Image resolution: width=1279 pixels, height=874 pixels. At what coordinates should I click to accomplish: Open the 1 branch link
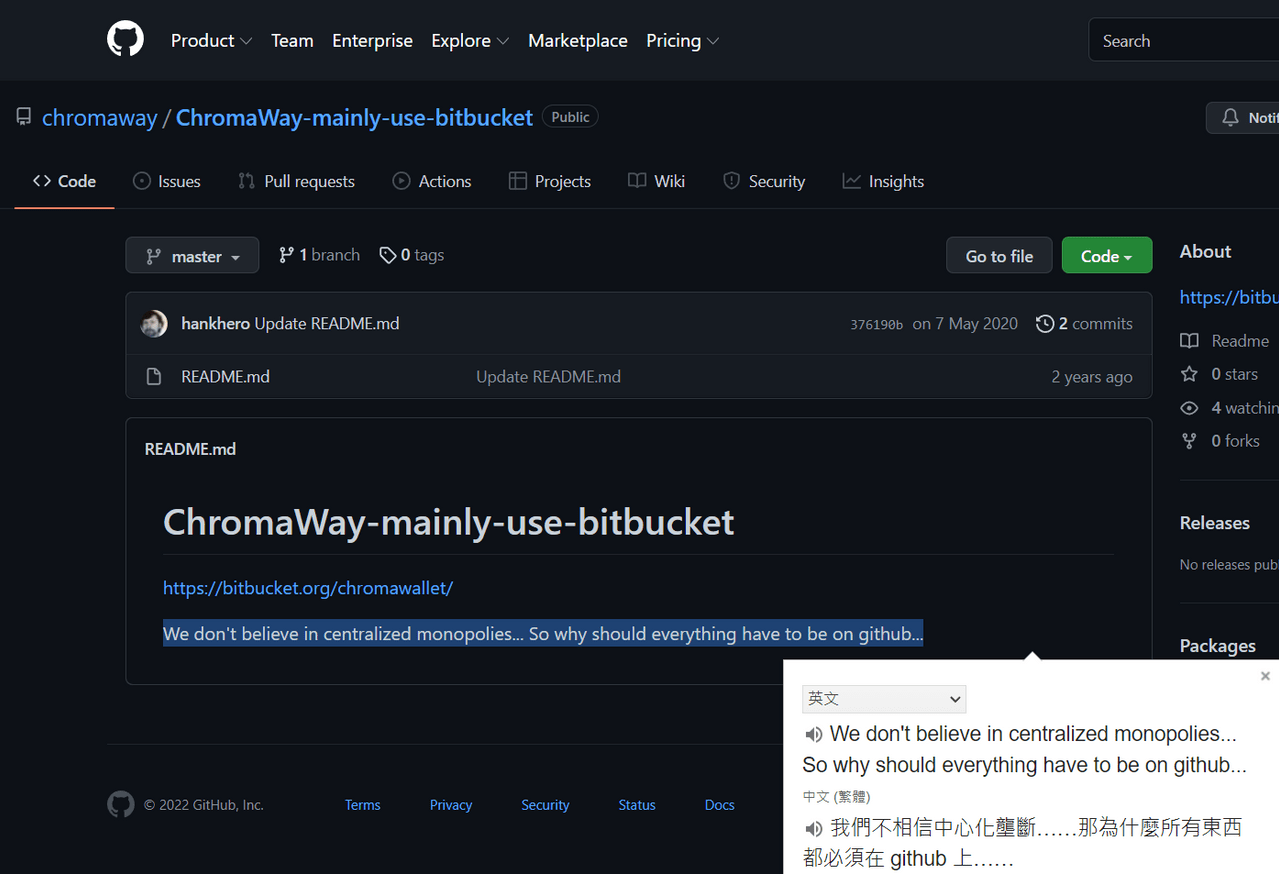(x=319, y=255)
